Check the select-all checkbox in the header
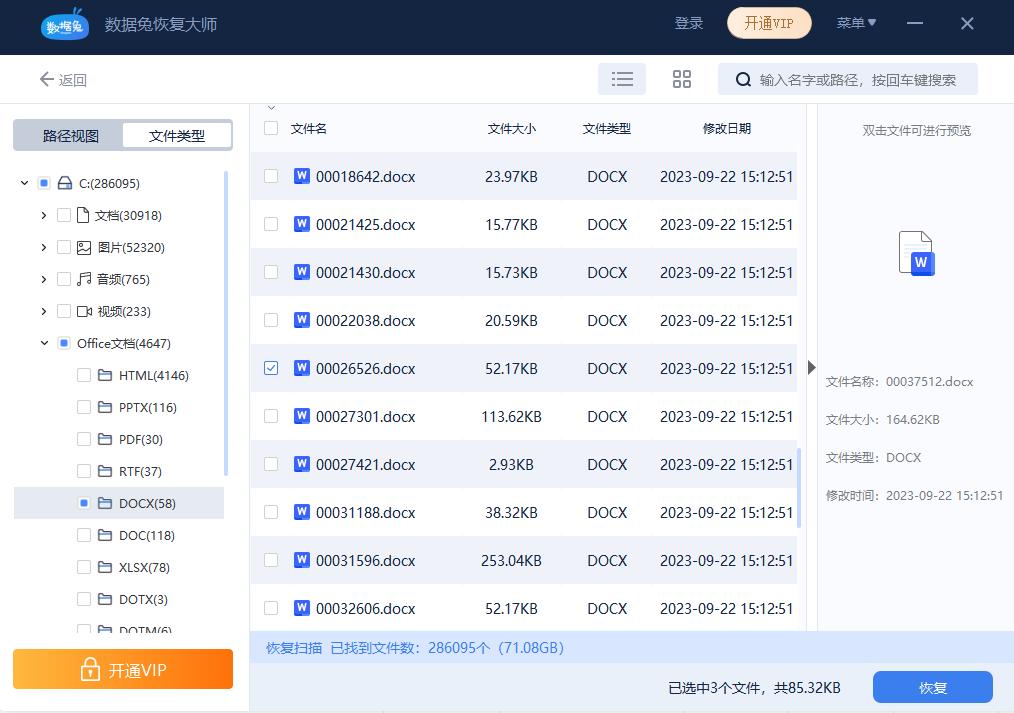This screenshot has width=1014, height=713. click(271, 128)
